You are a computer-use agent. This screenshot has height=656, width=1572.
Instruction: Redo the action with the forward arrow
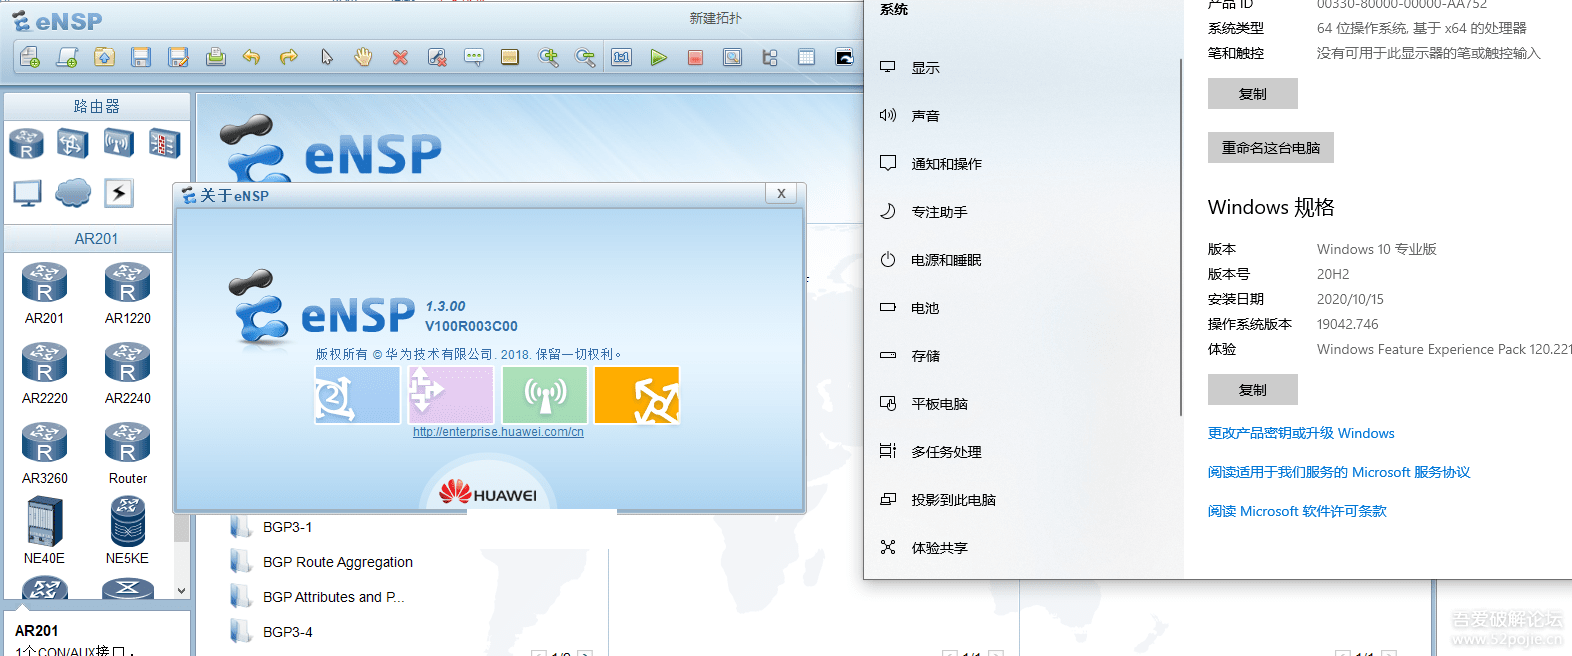289,57
